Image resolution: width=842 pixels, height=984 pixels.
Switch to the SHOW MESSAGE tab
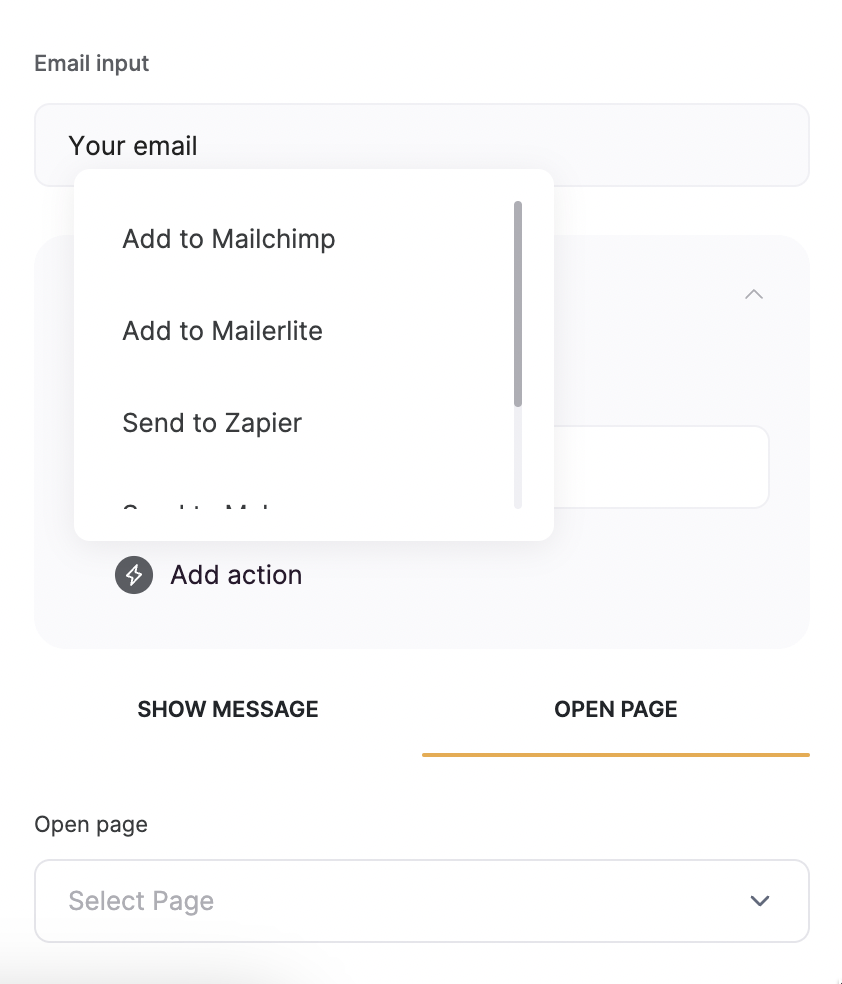[227, 709]
